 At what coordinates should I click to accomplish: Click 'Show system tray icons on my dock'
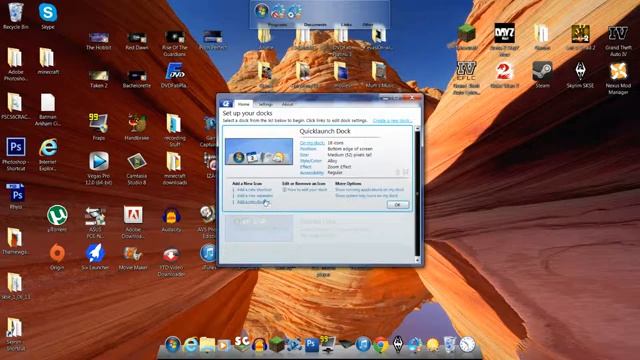click(x=367, y=196)
